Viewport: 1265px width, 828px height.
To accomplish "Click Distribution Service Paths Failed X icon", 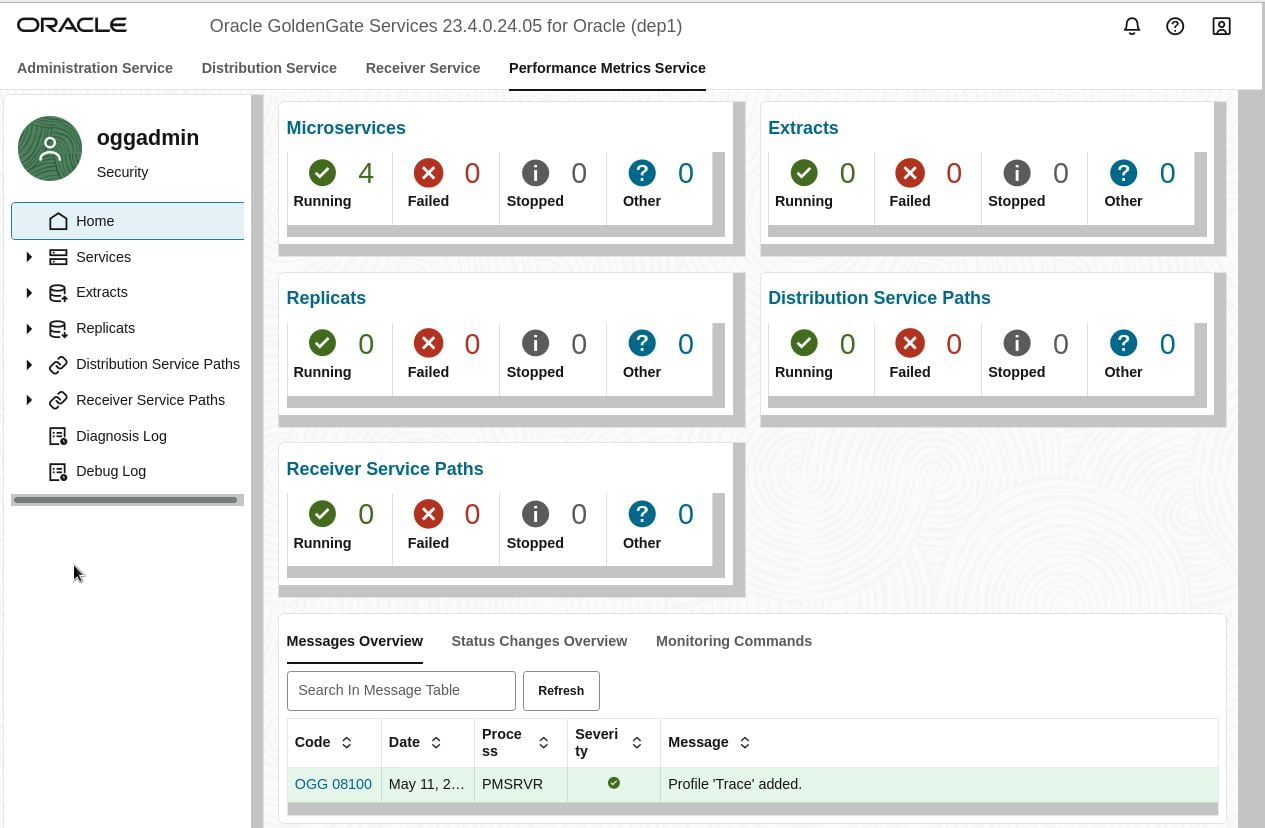I will tap(910, 344).
